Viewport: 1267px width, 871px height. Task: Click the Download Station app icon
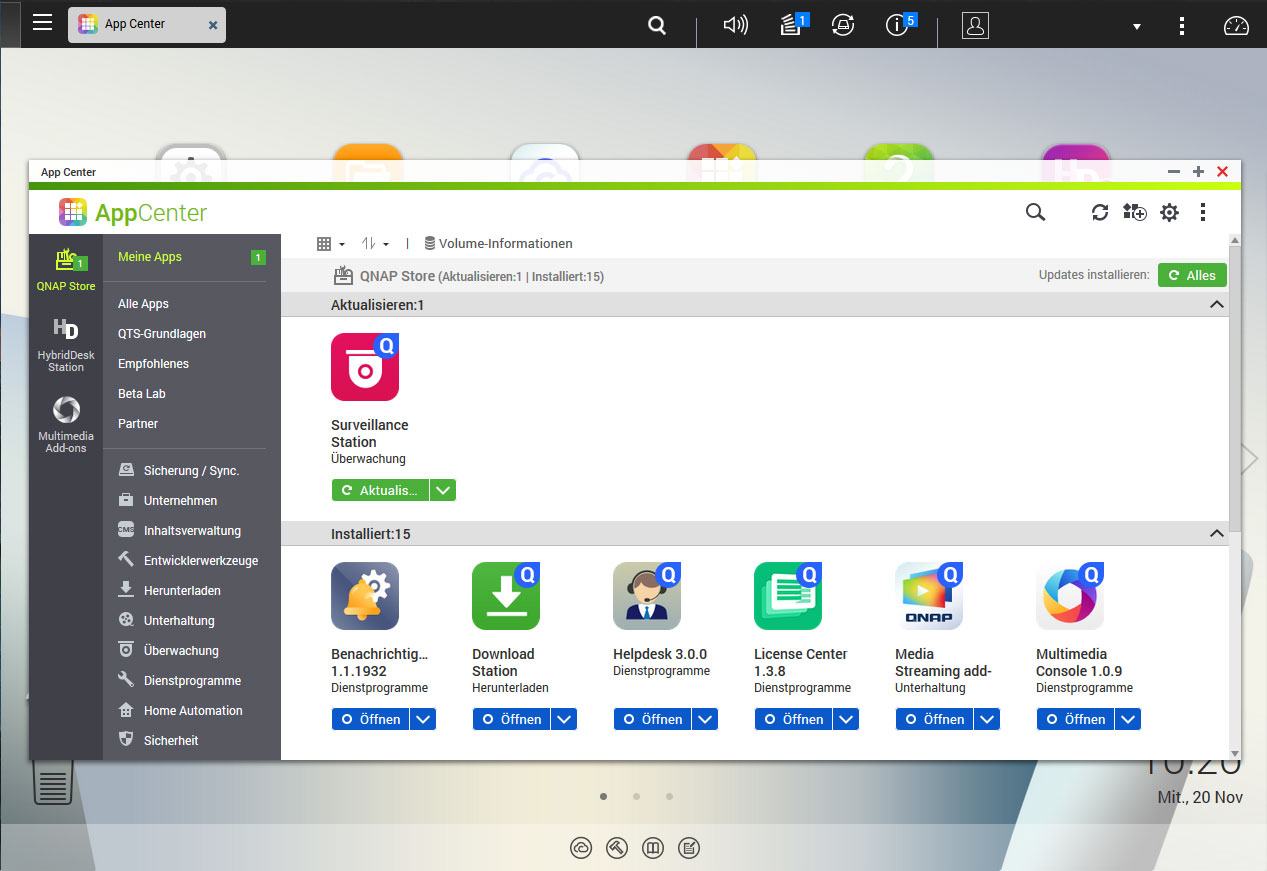[506, 596]
